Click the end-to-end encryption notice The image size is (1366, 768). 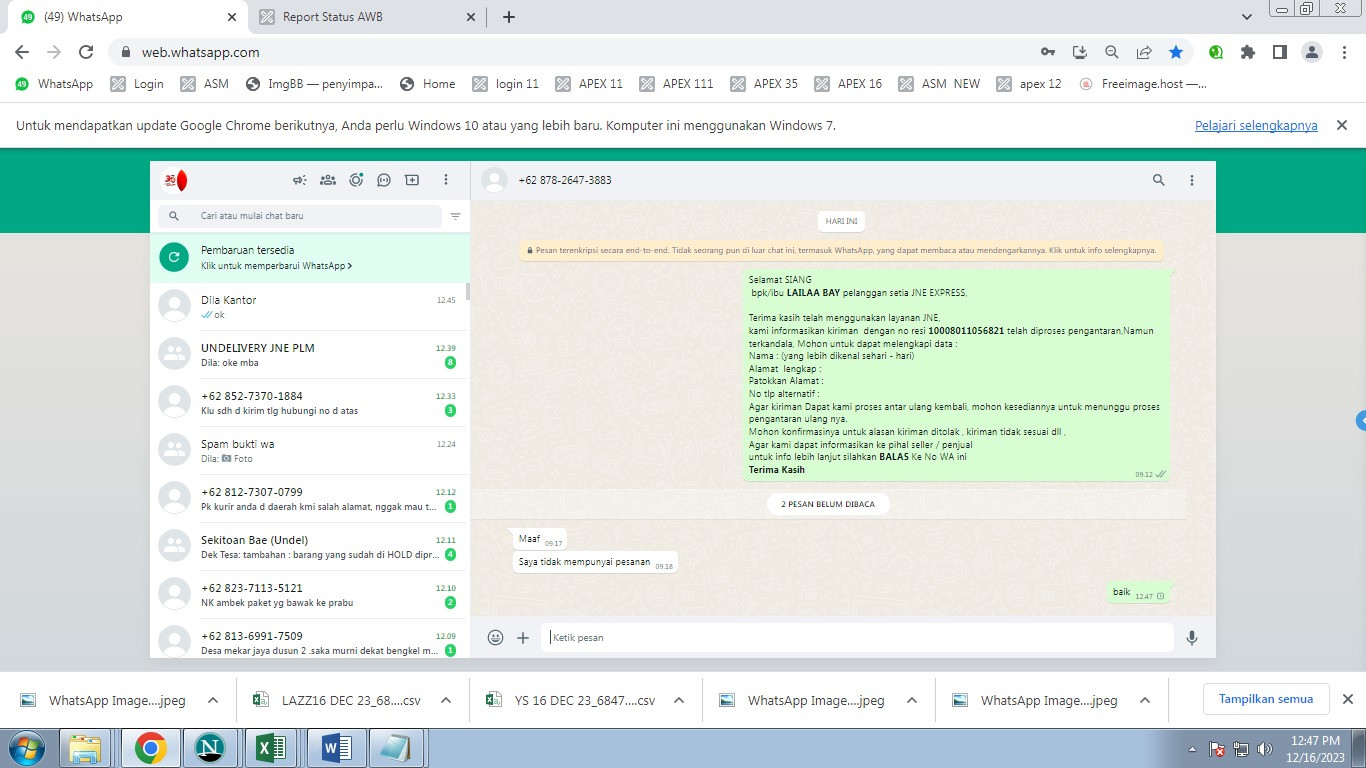pos(842,250)
